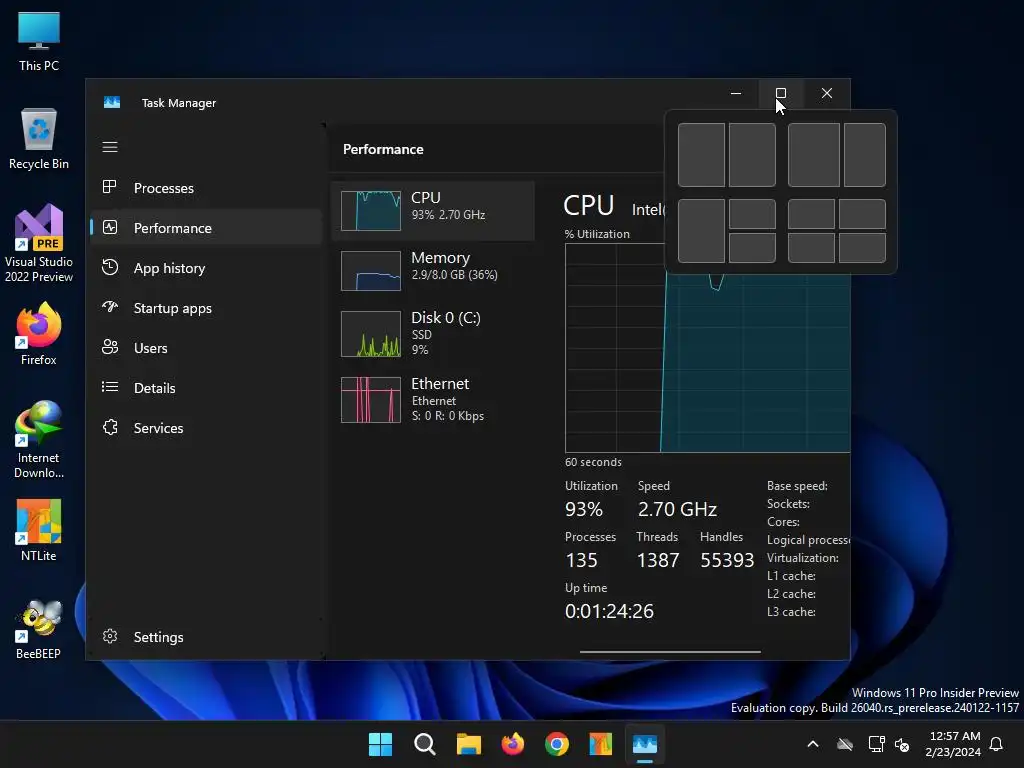The image size is (1024, 768).
Task: Click the Users sidebar icon
Action: coord(110,347)
